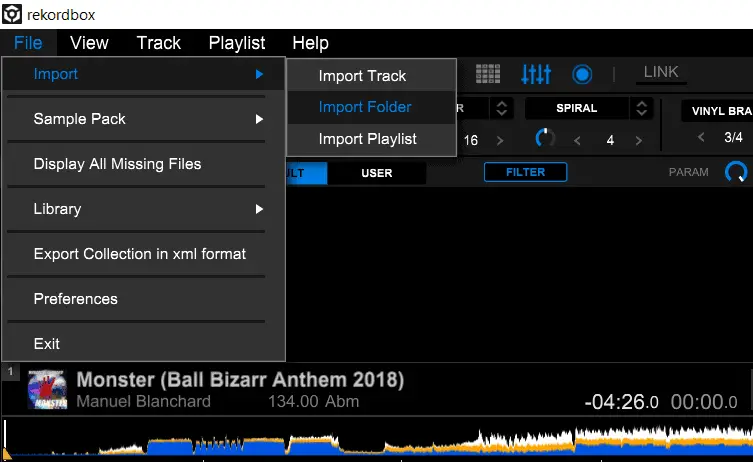Click the Monster track album artwork
753x462 pixels.
(x=47, y=389)
